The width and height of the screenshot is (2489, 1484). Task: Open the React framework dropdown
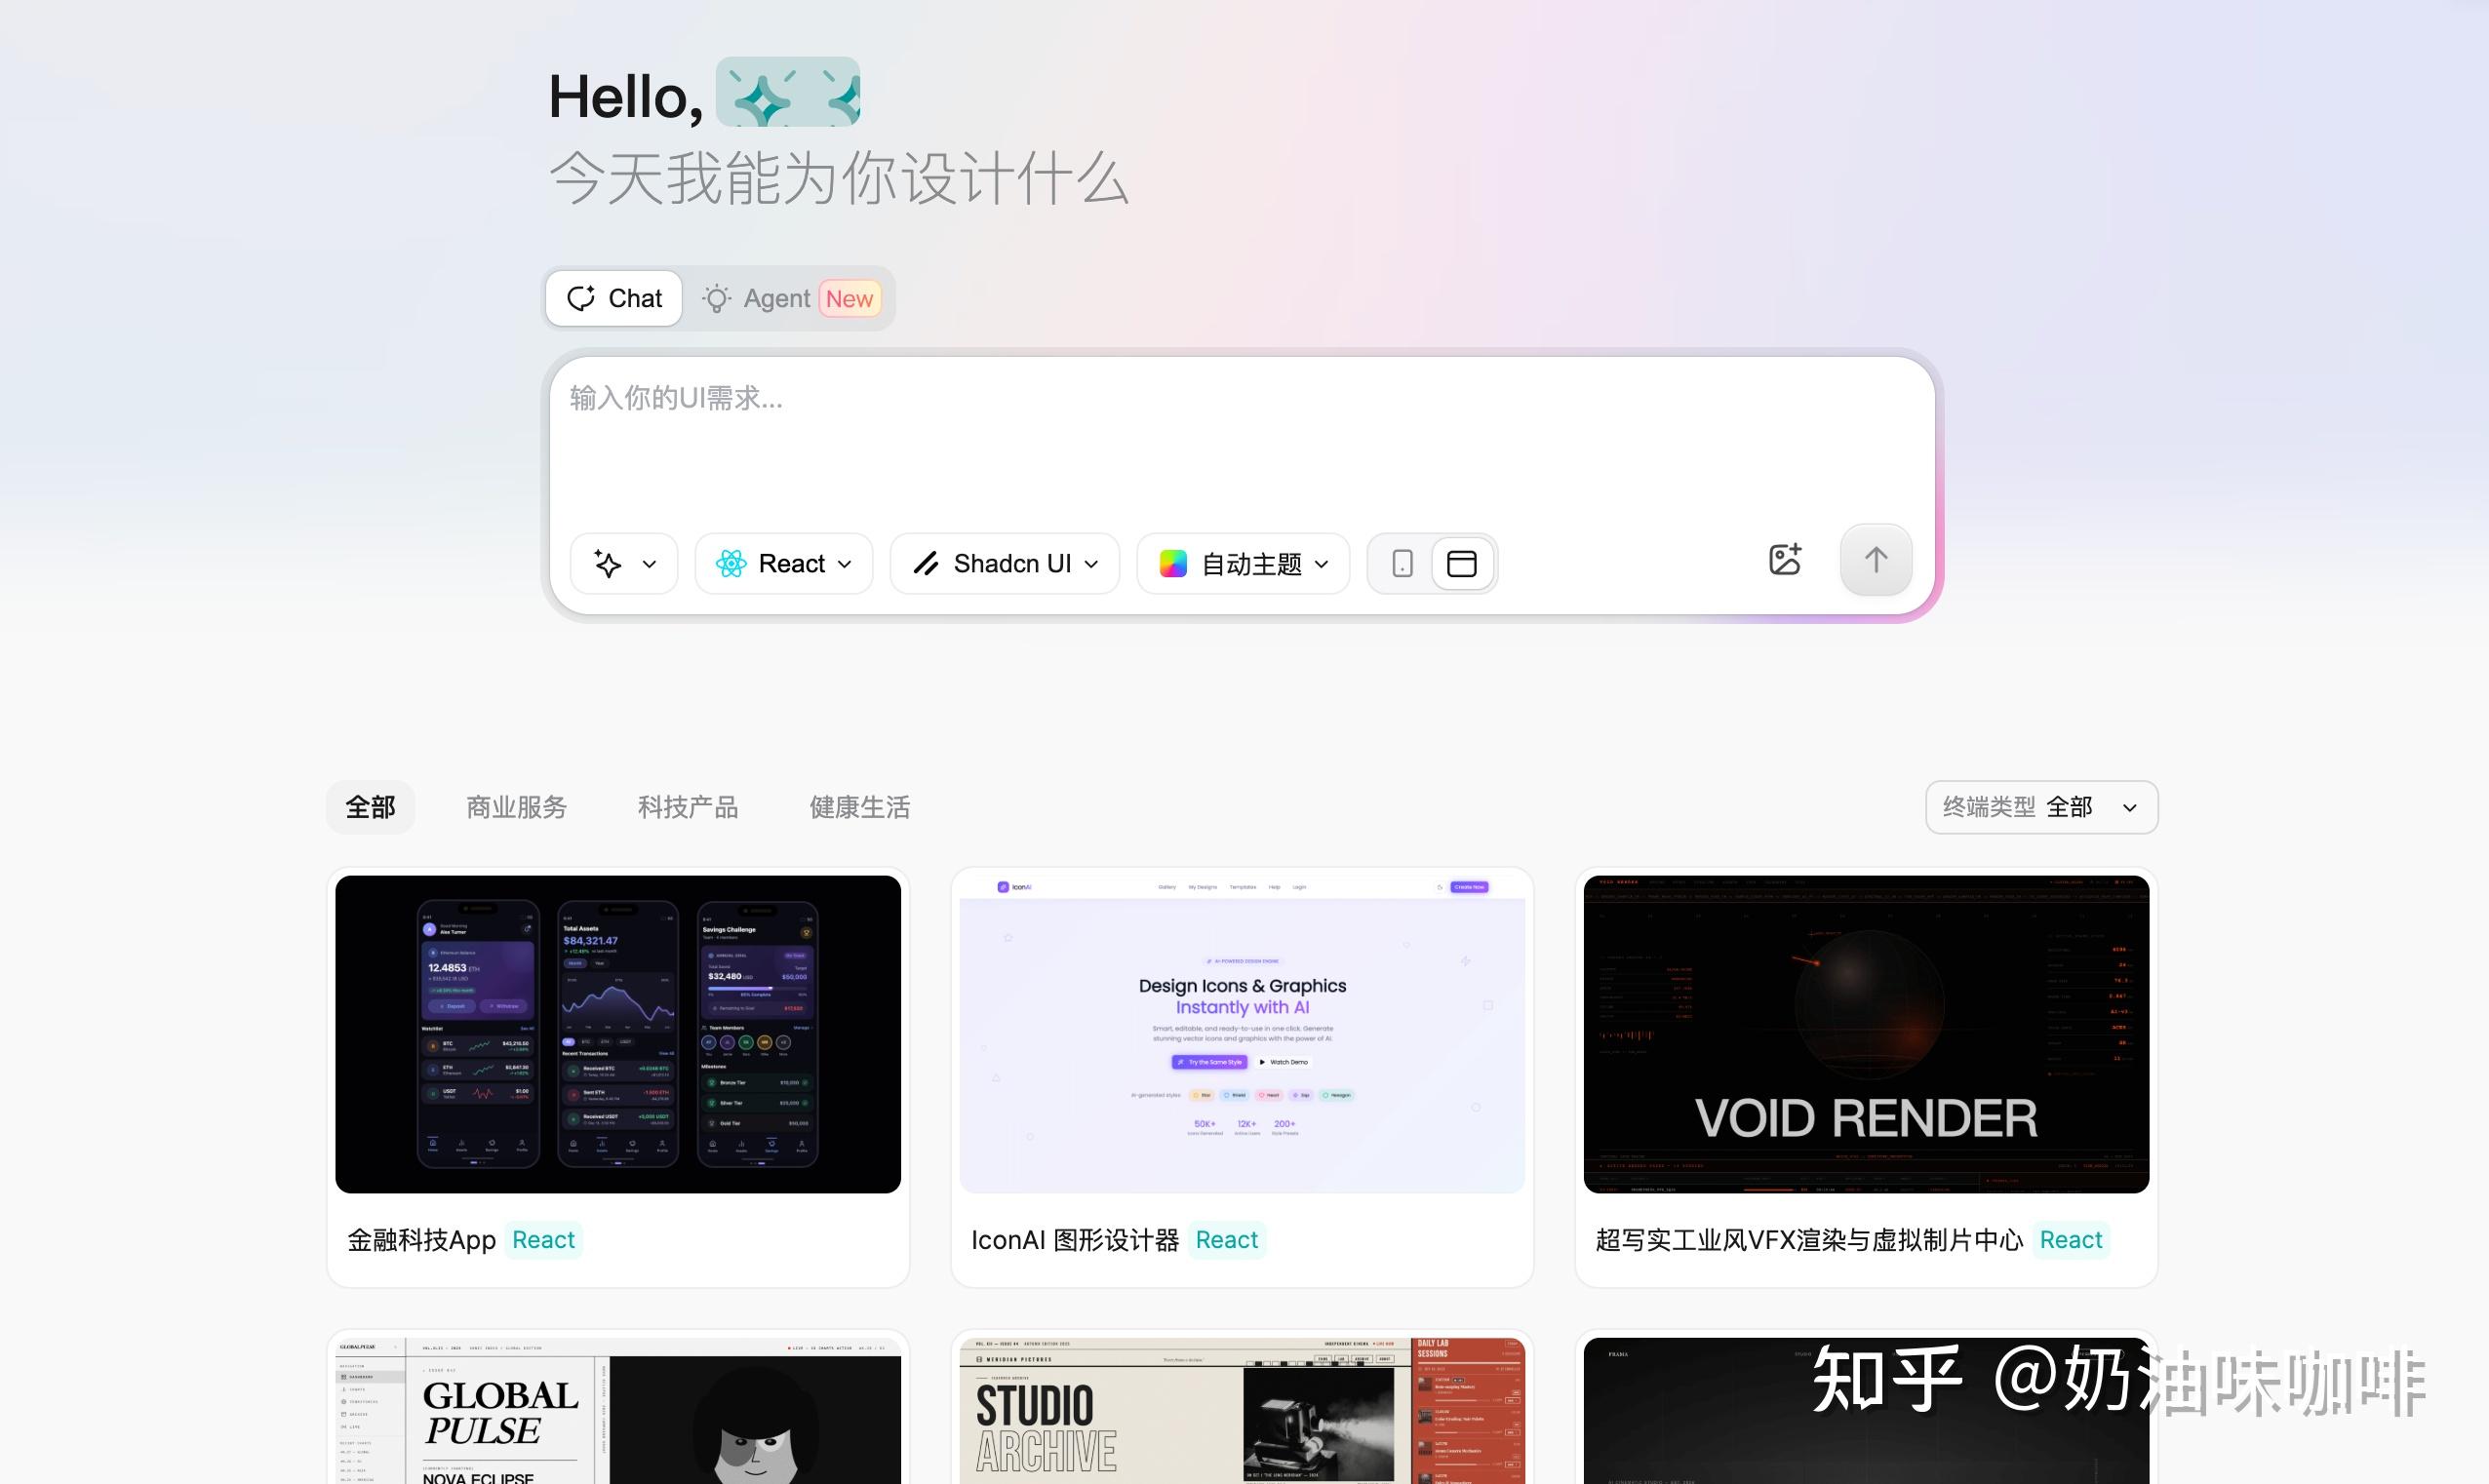coord(784,563)
